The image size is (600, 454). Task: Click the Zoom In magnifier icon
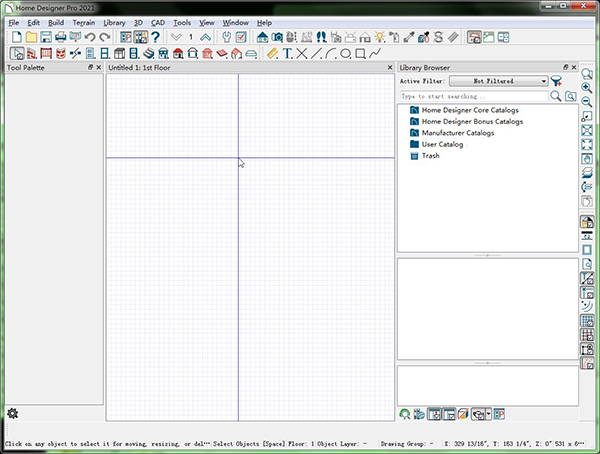tap(587, 87)
